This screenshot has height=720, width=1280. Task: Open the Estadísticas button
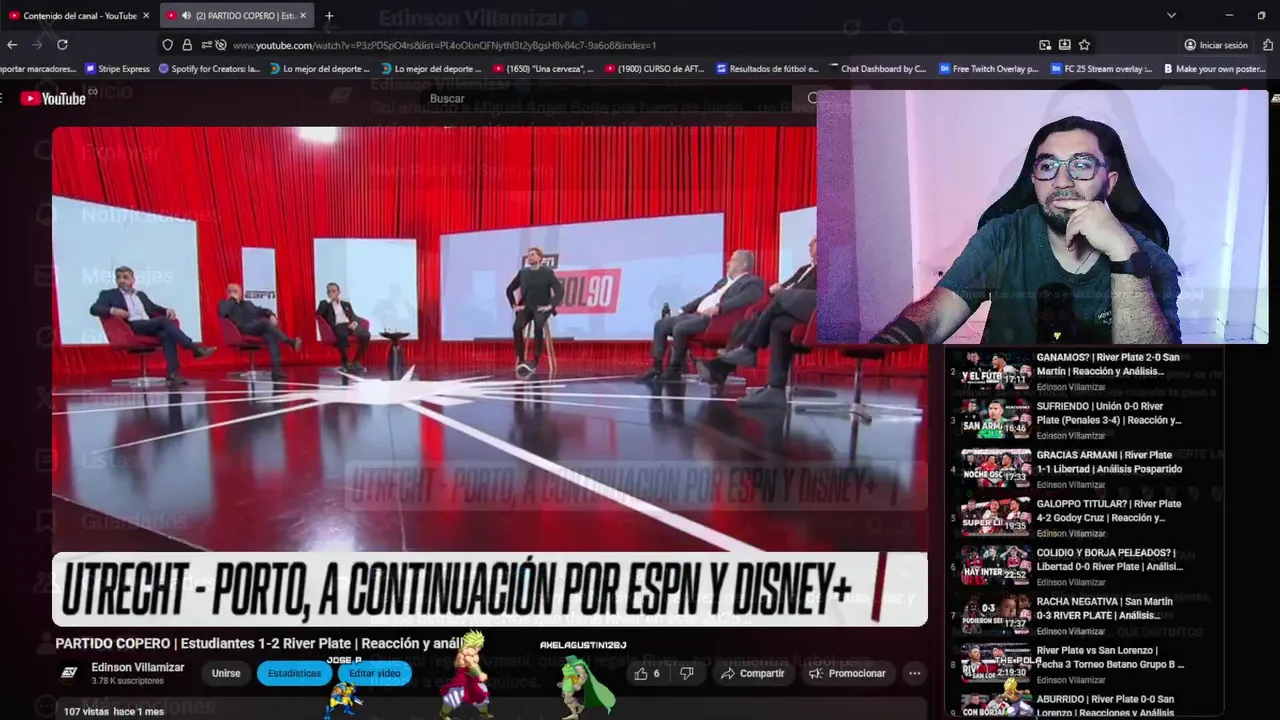click(294, 673)
